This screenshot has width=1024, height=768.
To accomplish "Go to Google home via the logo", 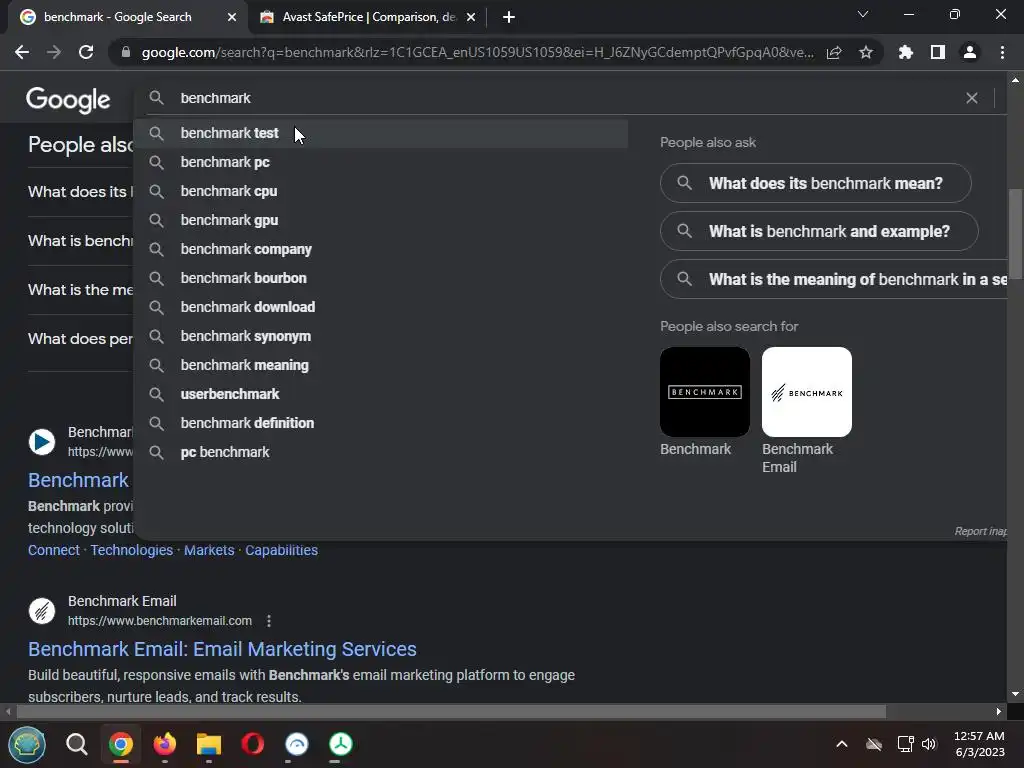I will pos(69,100).
